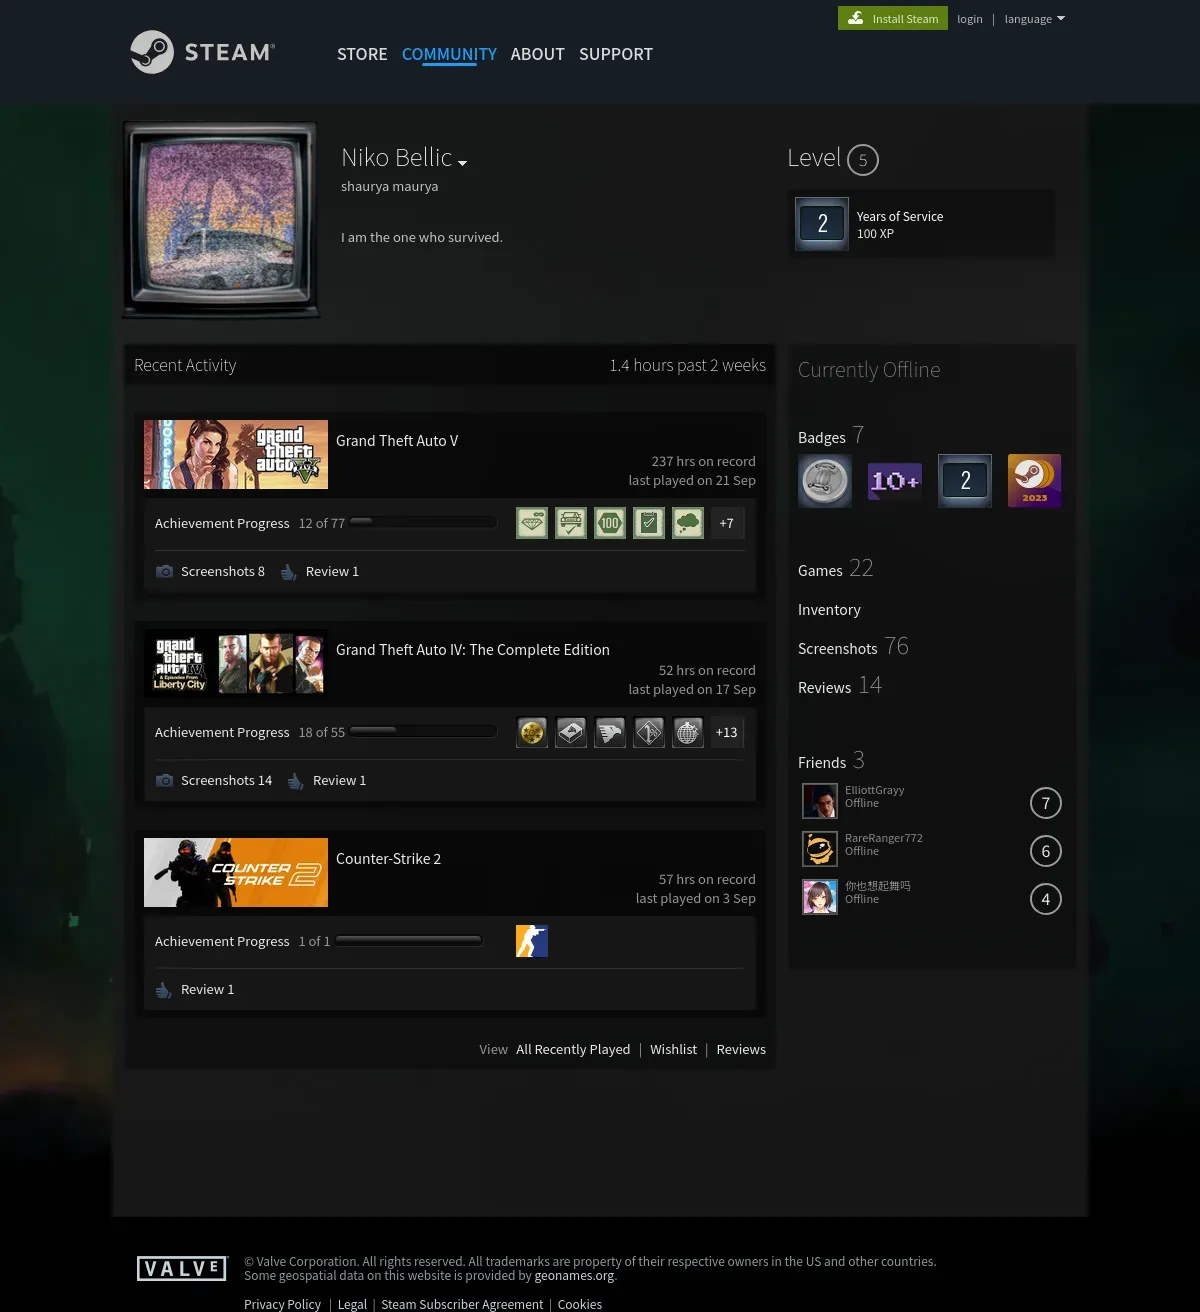Click the camera icon beside Screenshots 8
This screenshot has height=1312, width=1200.
coord(165,572)
